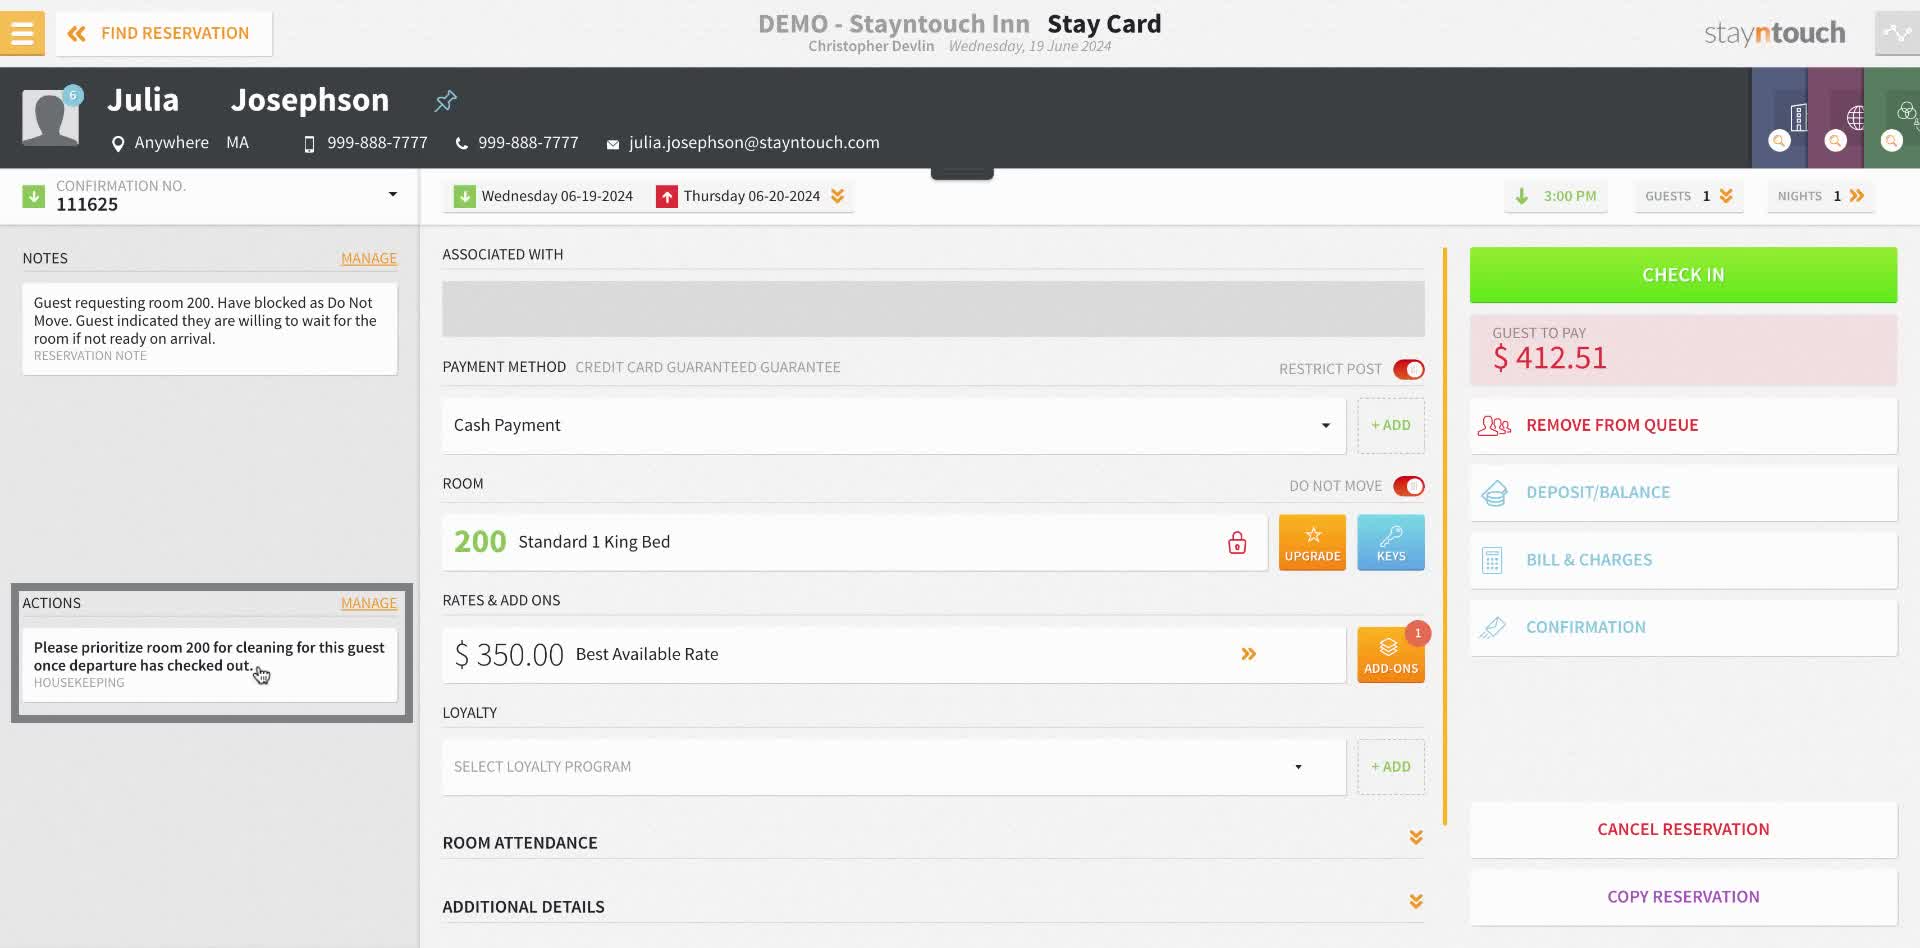The image size is (1920, 948).
Task: Expand the stay dates chevron
Action: point(838,196)
